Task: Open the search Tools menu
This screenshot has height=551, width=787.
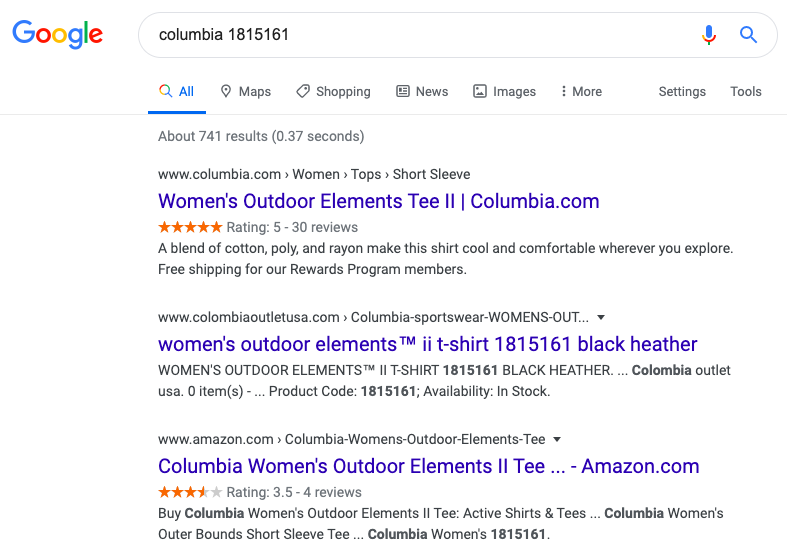Action: point(746,91)
